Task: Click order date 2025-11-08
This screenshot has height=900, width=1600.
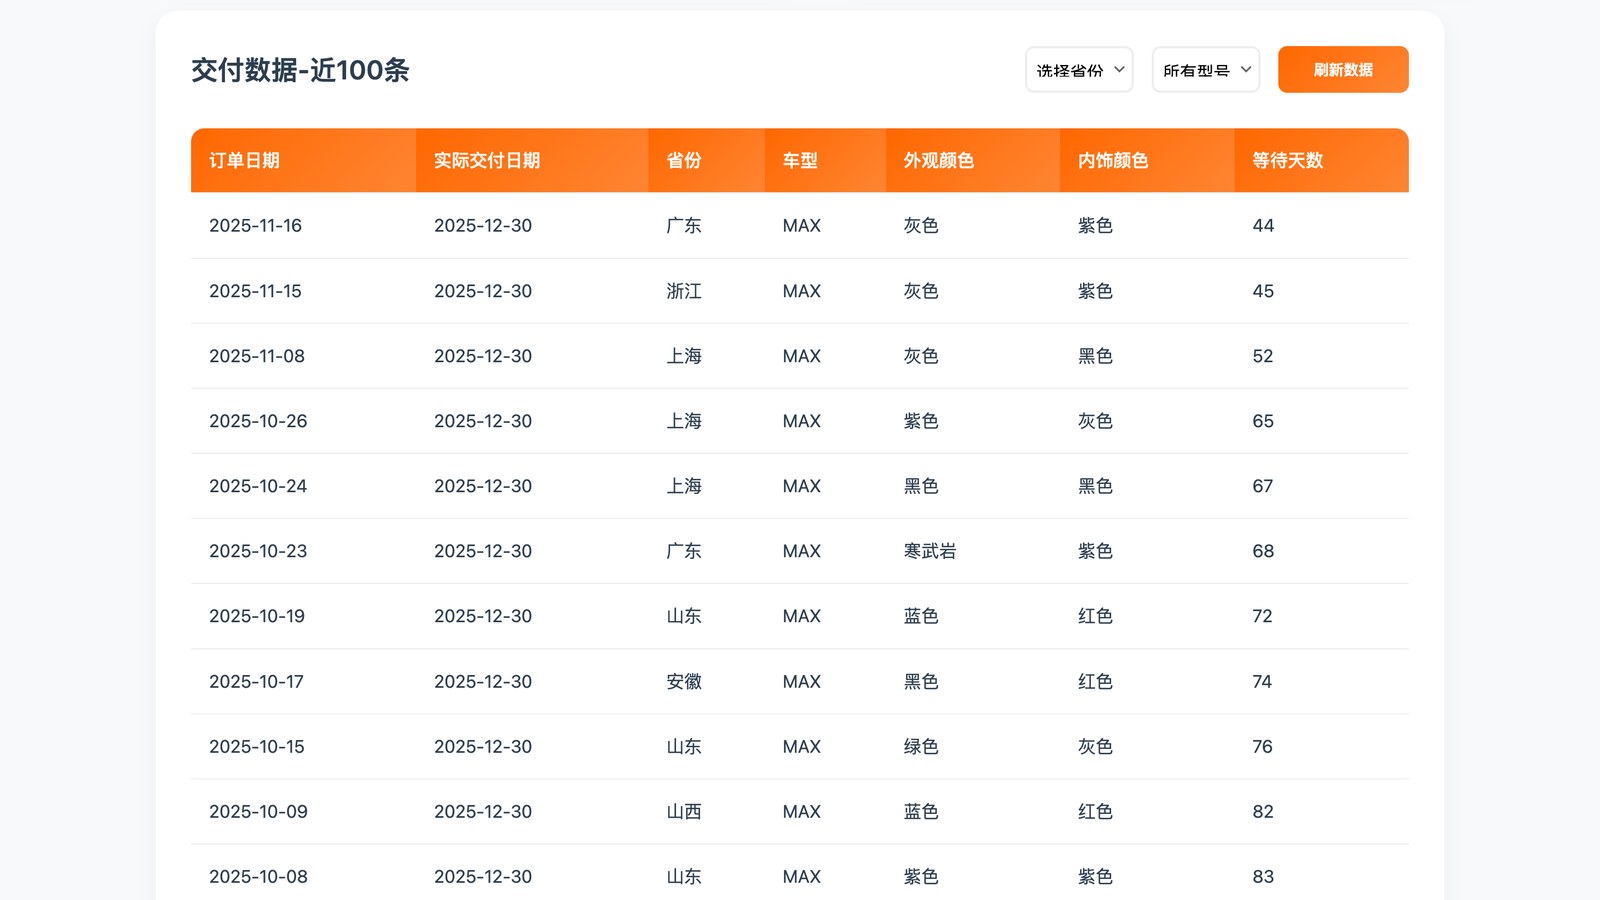Action: tap(257, 356)
